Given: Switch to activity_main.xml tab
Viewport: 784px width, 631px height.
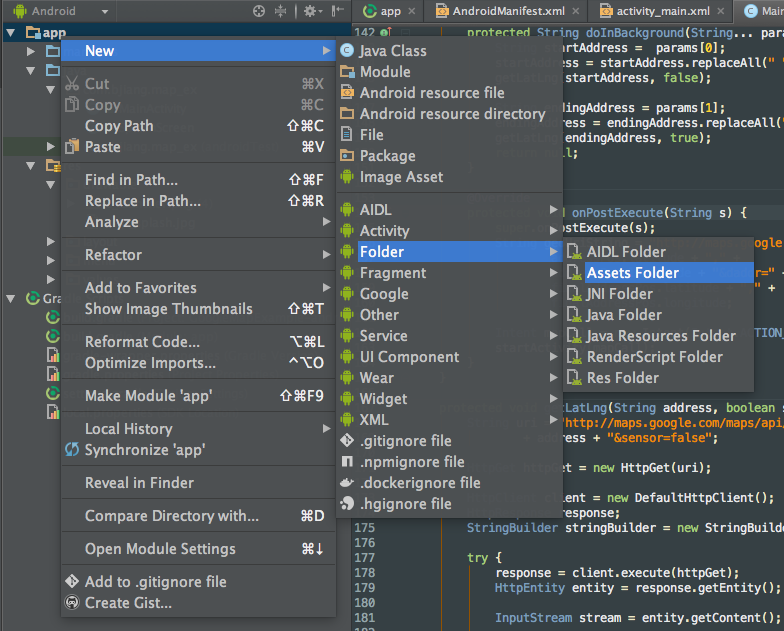Looking at the screenshot, I should [660, 11].
